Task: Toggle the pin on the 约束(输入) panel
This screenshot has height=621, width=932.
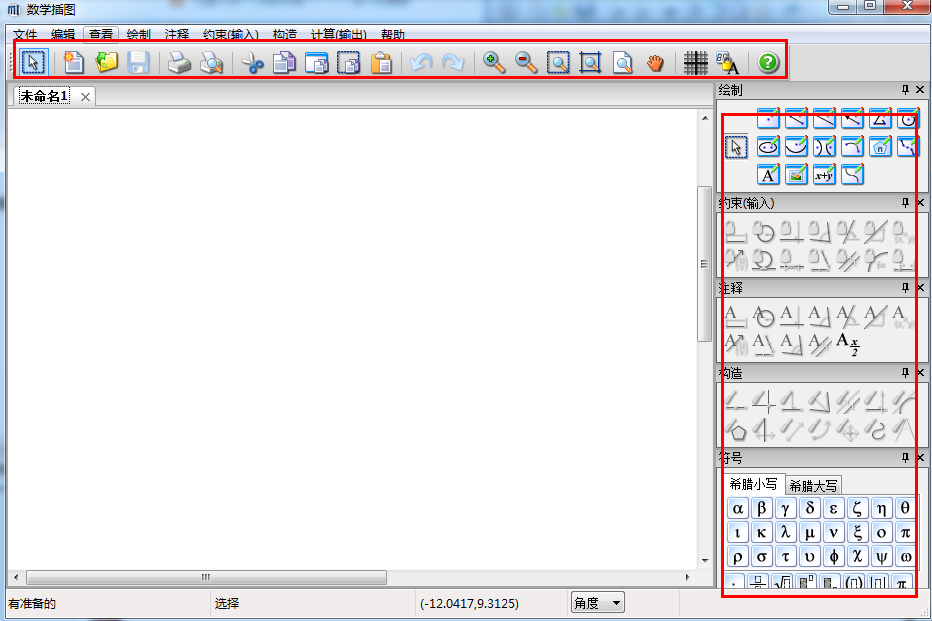Action: tap(905, 203)
